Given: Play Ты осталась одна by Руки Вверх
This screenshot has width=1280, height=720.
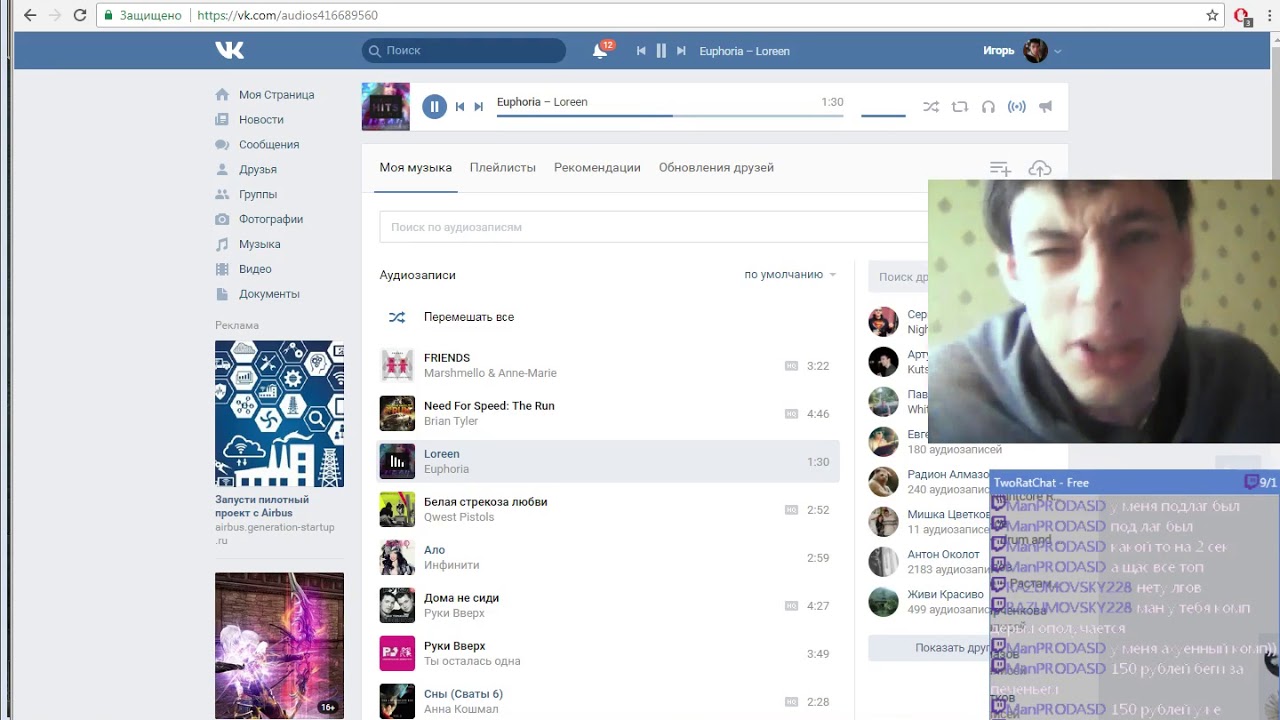Looking at the screenshot, I should tap(608, 654).
